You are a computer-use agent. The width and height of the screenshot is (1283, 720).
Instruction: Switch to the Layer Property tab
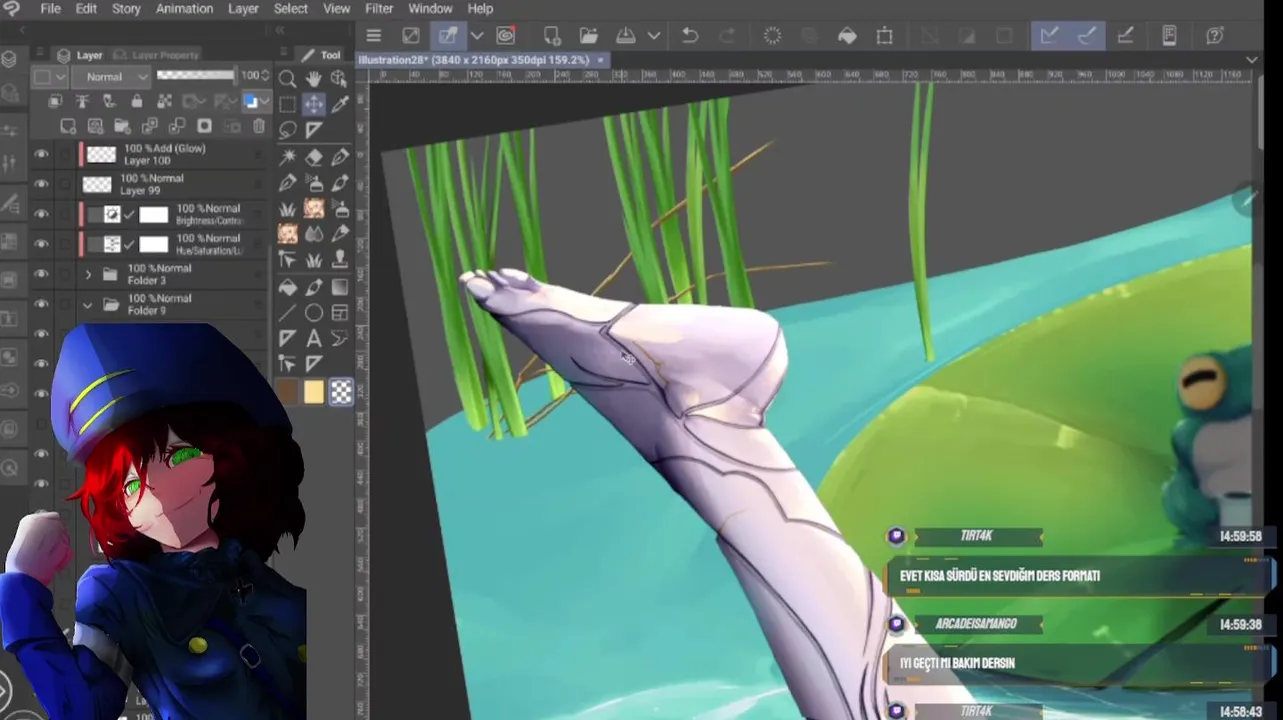click(x=158, y=55)
